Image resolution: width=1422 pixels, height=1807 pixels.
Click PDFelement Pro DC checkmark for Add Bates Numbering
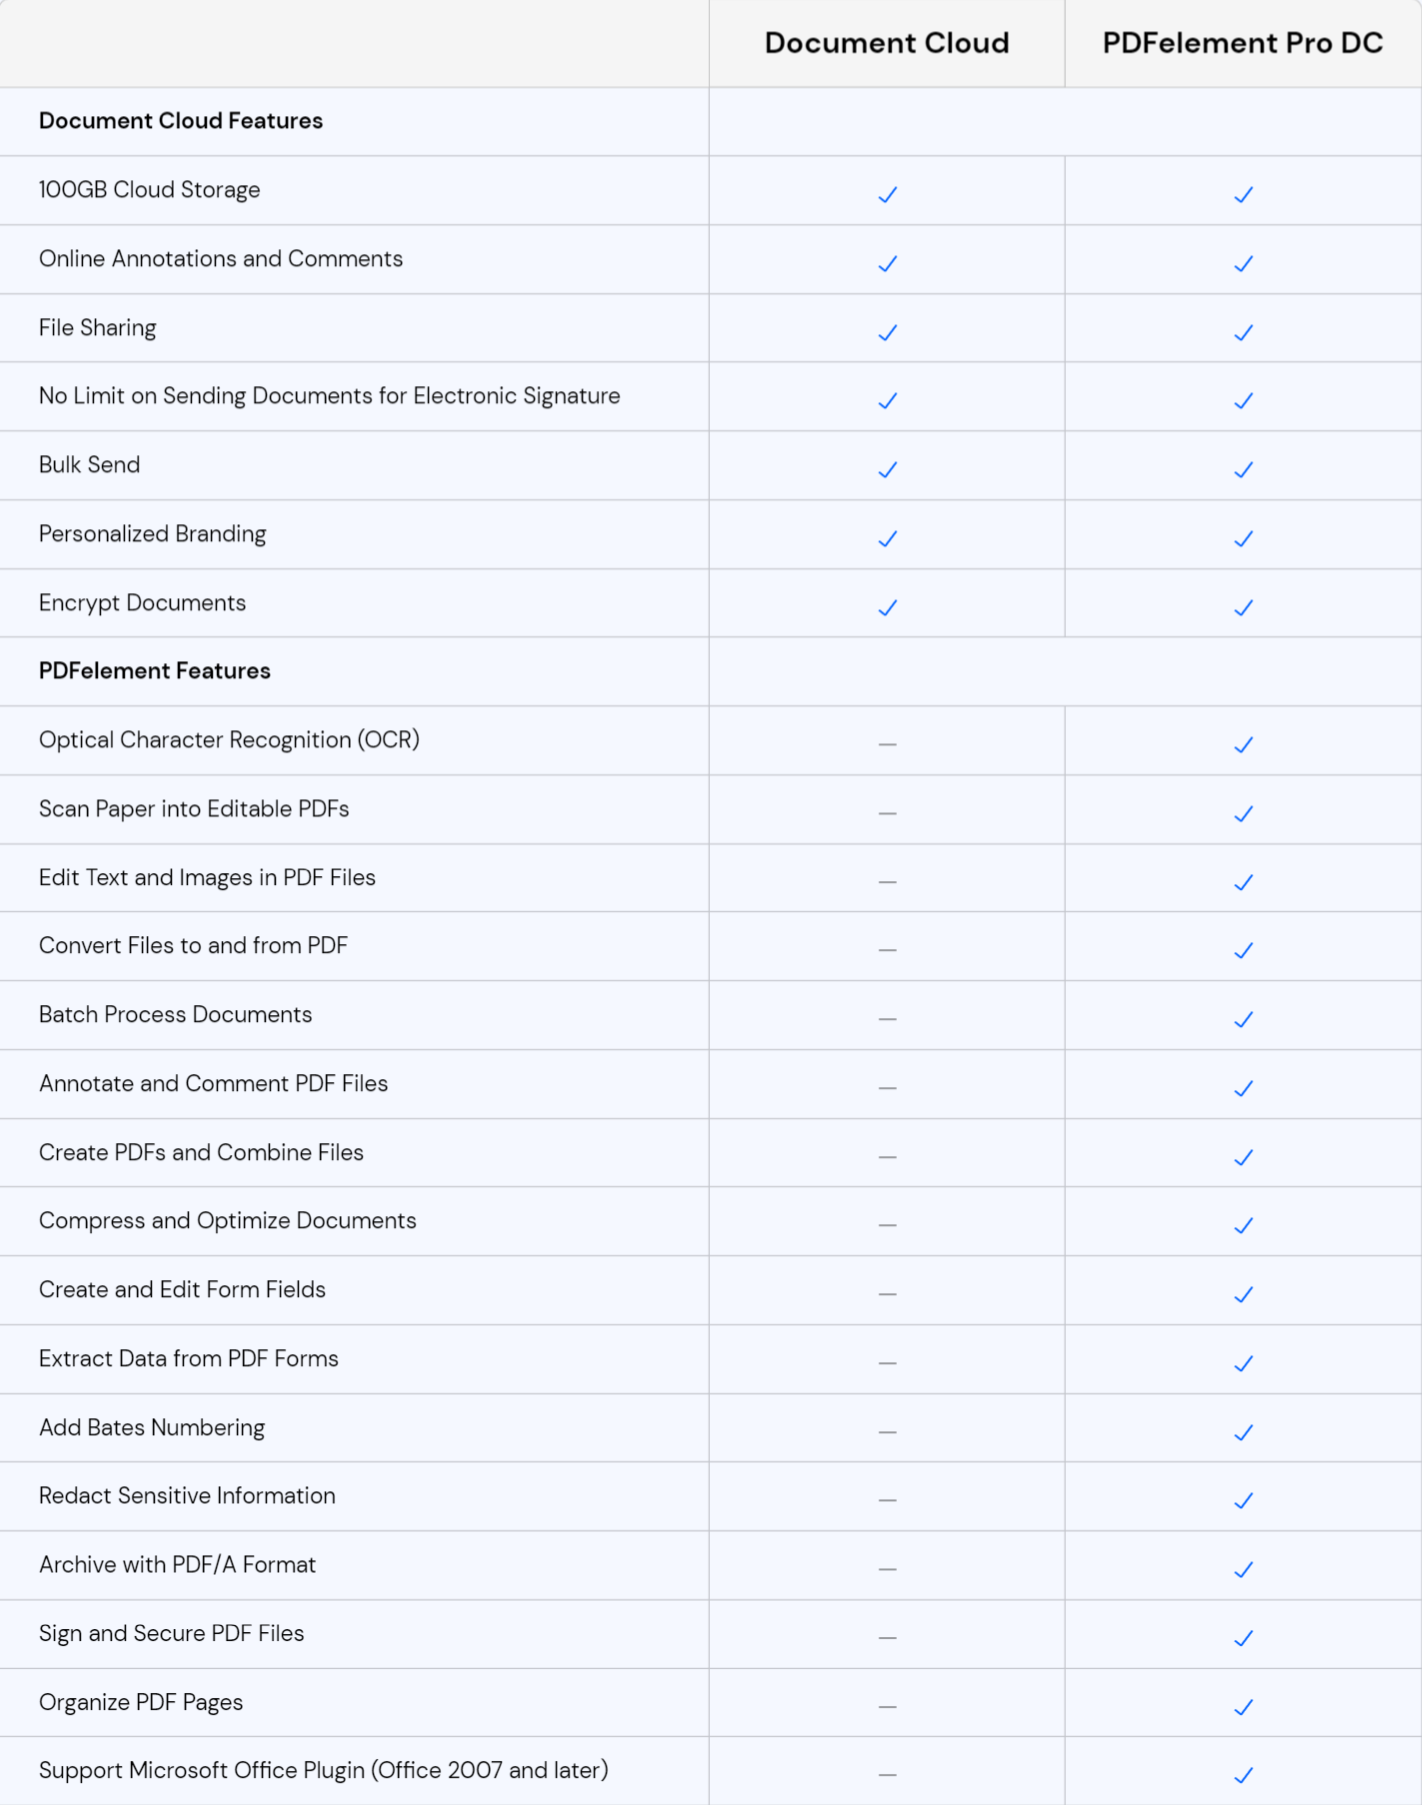pyautogui.click(x=1243, y=1433)
